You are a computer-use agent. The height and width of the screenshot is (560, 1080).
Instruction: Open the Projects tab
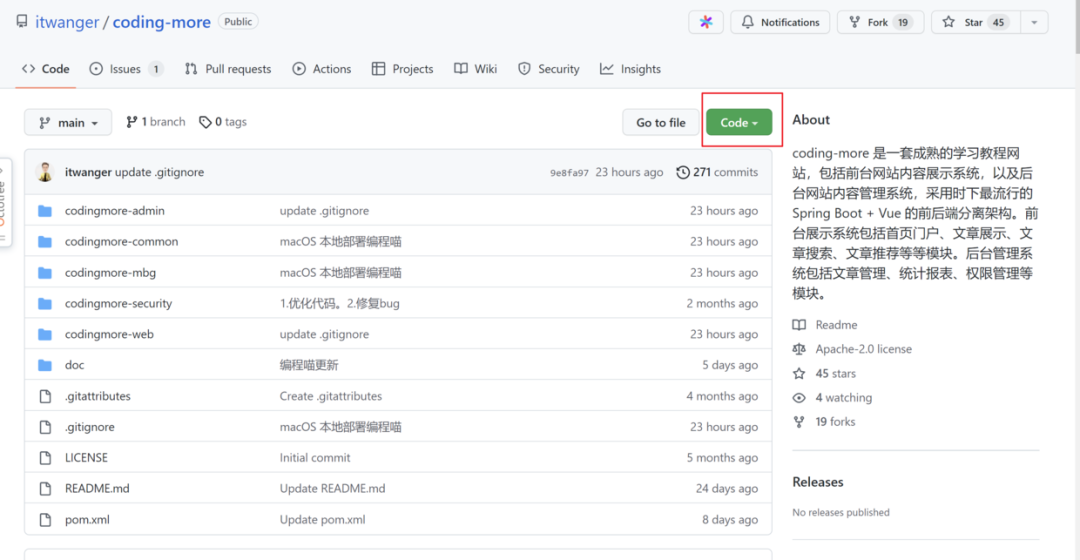402,69
